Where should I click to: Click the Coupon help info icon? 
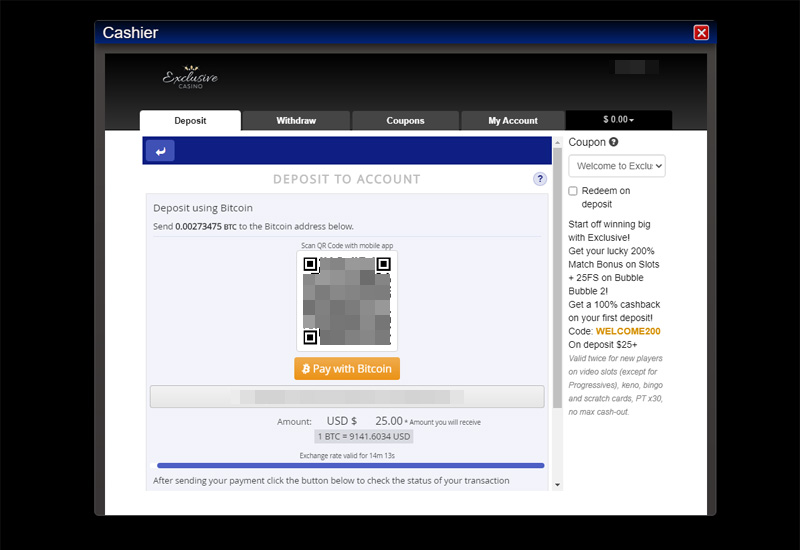click(x=614, y=142)
